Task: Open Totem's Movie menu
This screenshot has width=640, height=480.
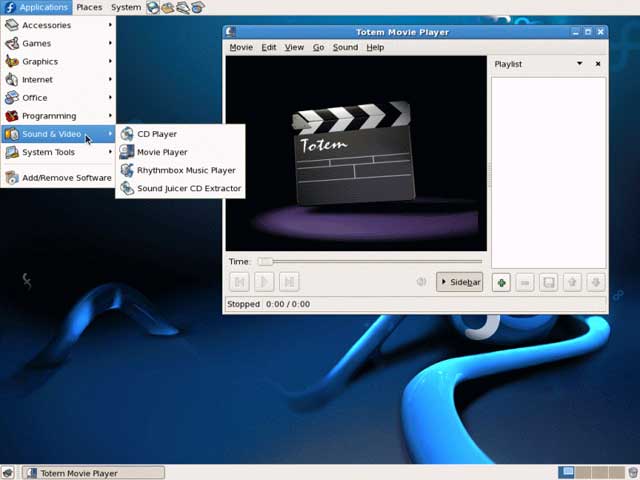Action: (241, 47)
